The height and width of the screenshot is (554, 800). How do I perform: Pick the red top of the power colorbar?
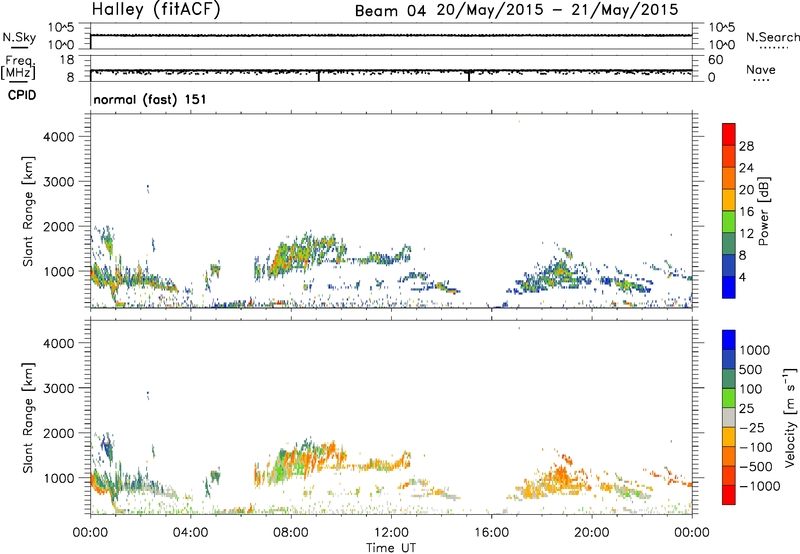point(729,134)
